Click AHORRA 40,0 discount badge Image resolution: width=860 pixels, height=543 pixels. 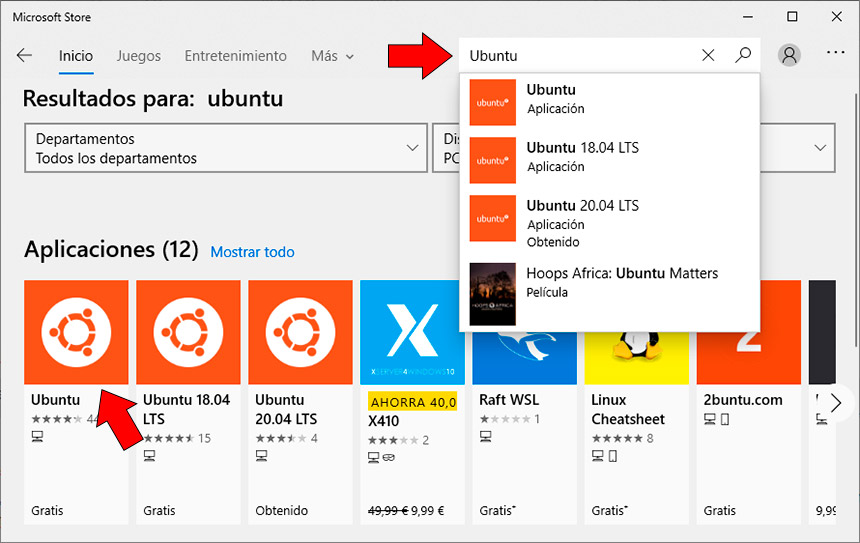point(412,402)
